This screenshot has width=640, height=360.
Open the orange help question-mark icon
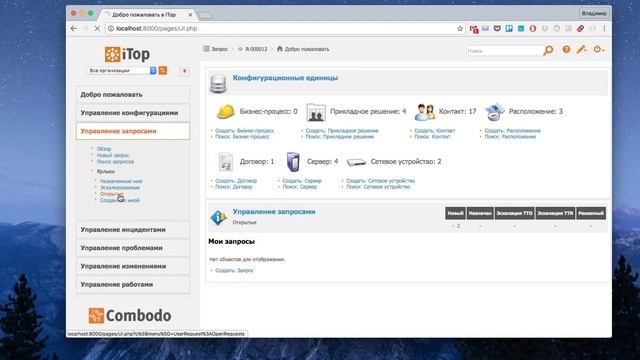[566, 49]
